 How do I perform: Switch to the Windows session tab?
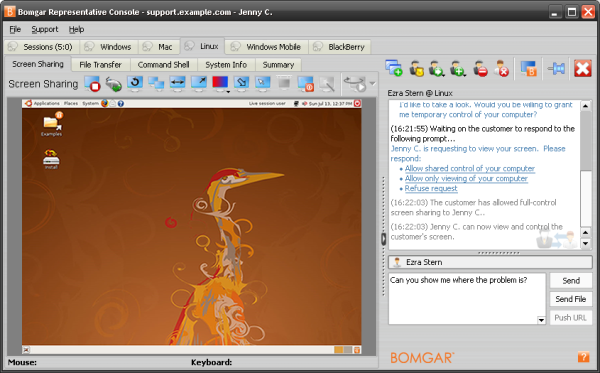tap(109, 47)
